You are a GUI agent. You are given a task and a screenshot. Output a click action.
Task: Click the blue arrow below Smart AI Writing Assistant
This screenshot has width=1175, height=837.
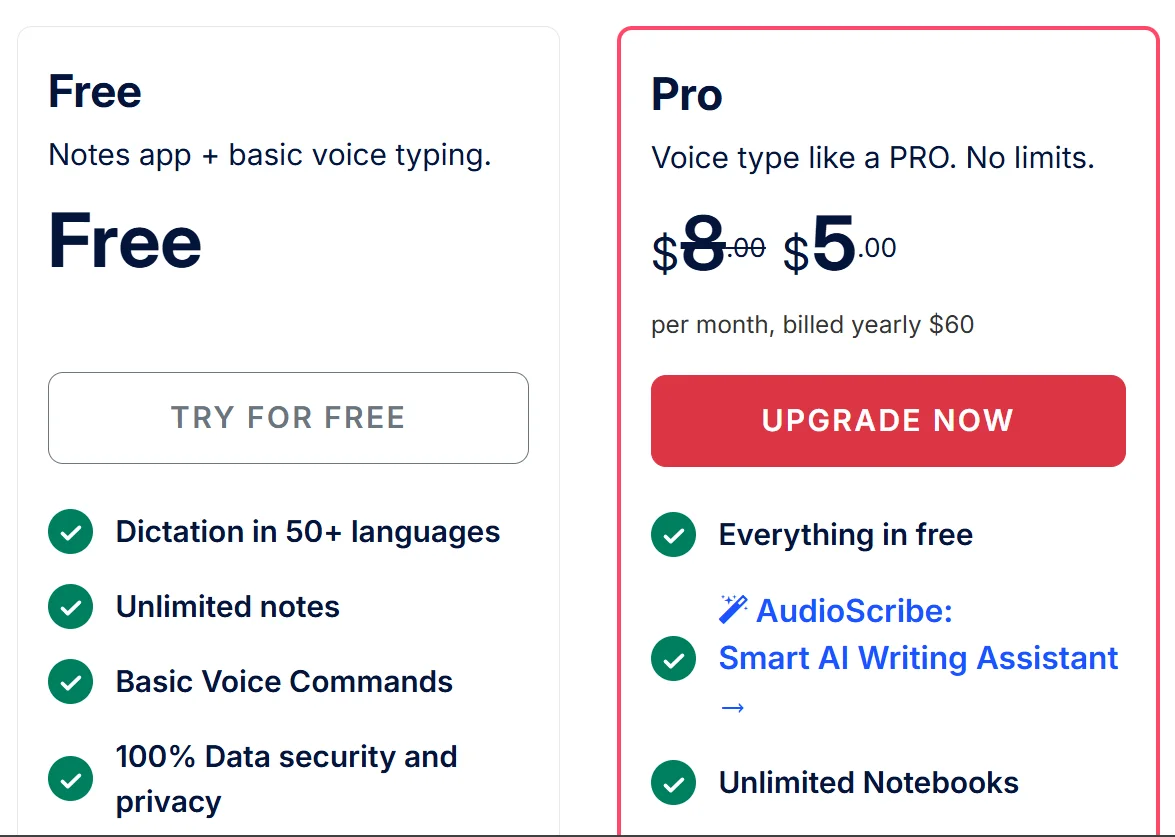click(732, 707)
